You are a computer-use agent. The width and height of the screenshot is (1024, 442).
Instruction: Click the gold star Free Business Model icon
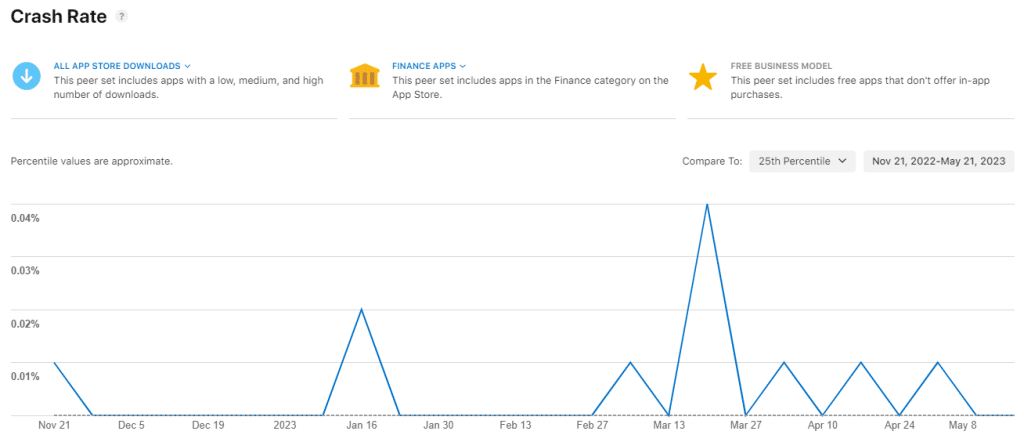[703, 77]
